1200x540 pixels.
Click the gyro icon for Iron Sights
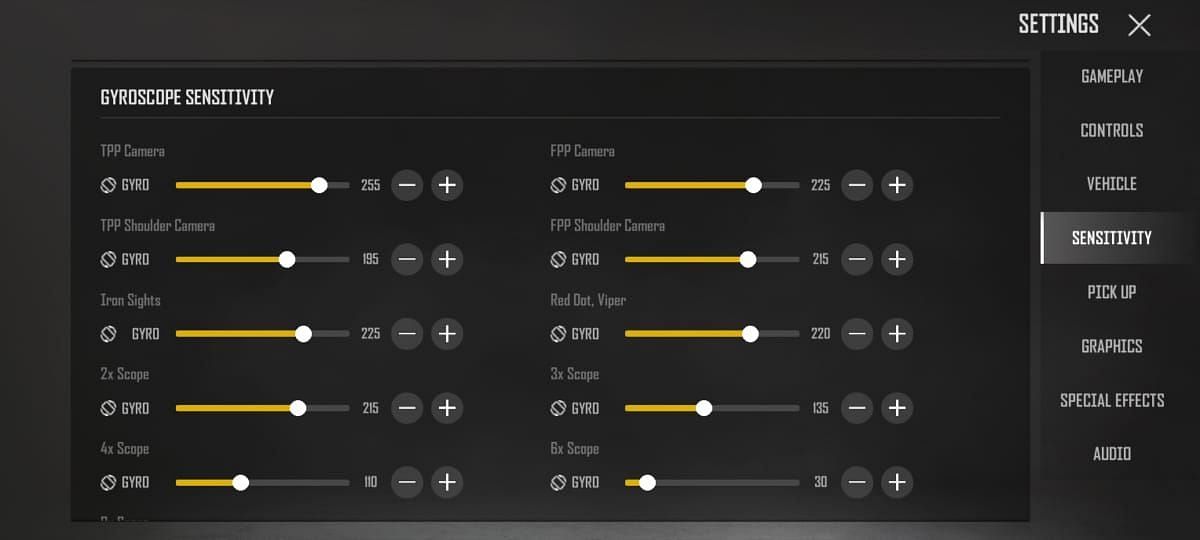(x=110, y=334)
